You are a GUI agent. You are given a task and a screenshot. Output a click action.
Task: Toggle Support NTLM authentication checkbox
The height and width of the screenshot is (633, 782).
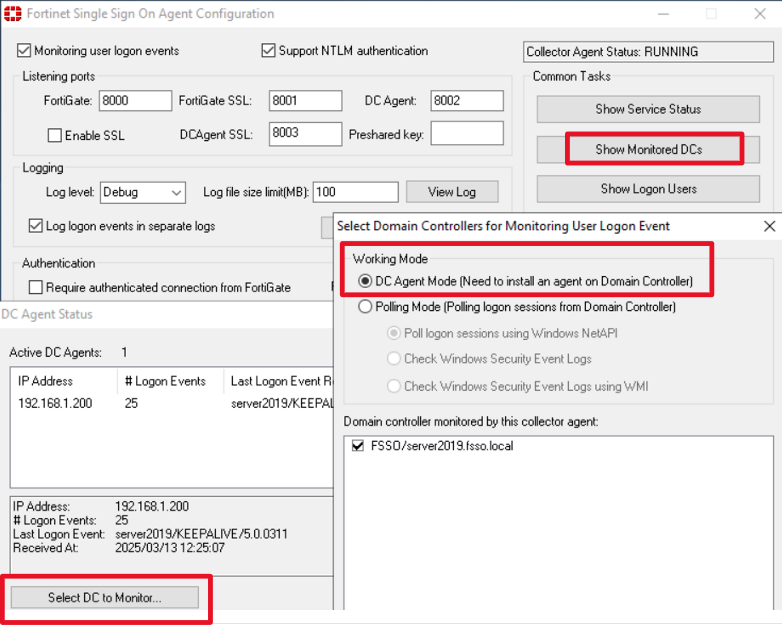click(x=268, y=50)
